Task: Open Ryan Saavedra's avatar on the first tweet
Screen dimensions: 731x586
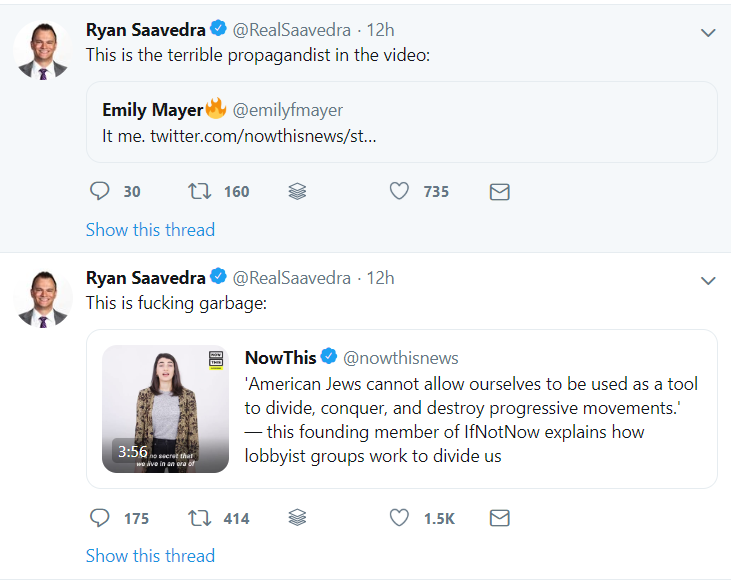Action: click(x=43, y=49)
